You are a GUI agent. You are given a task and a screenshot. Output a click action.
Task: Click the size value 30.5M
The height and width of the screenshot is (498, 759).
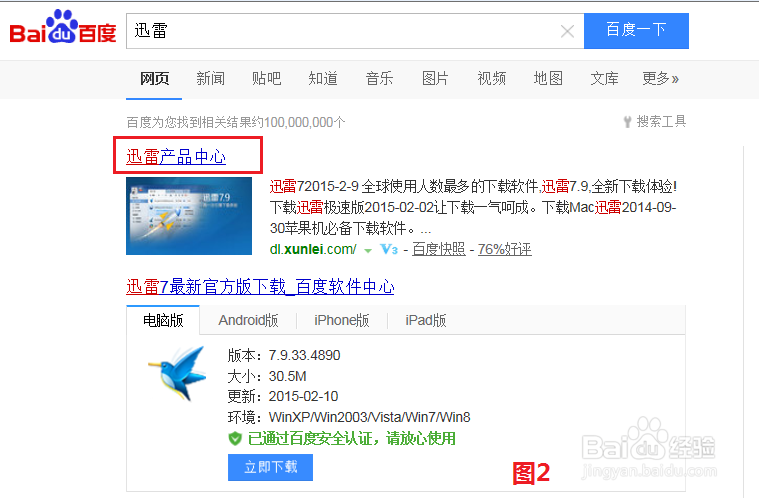(x=288, y=377)
